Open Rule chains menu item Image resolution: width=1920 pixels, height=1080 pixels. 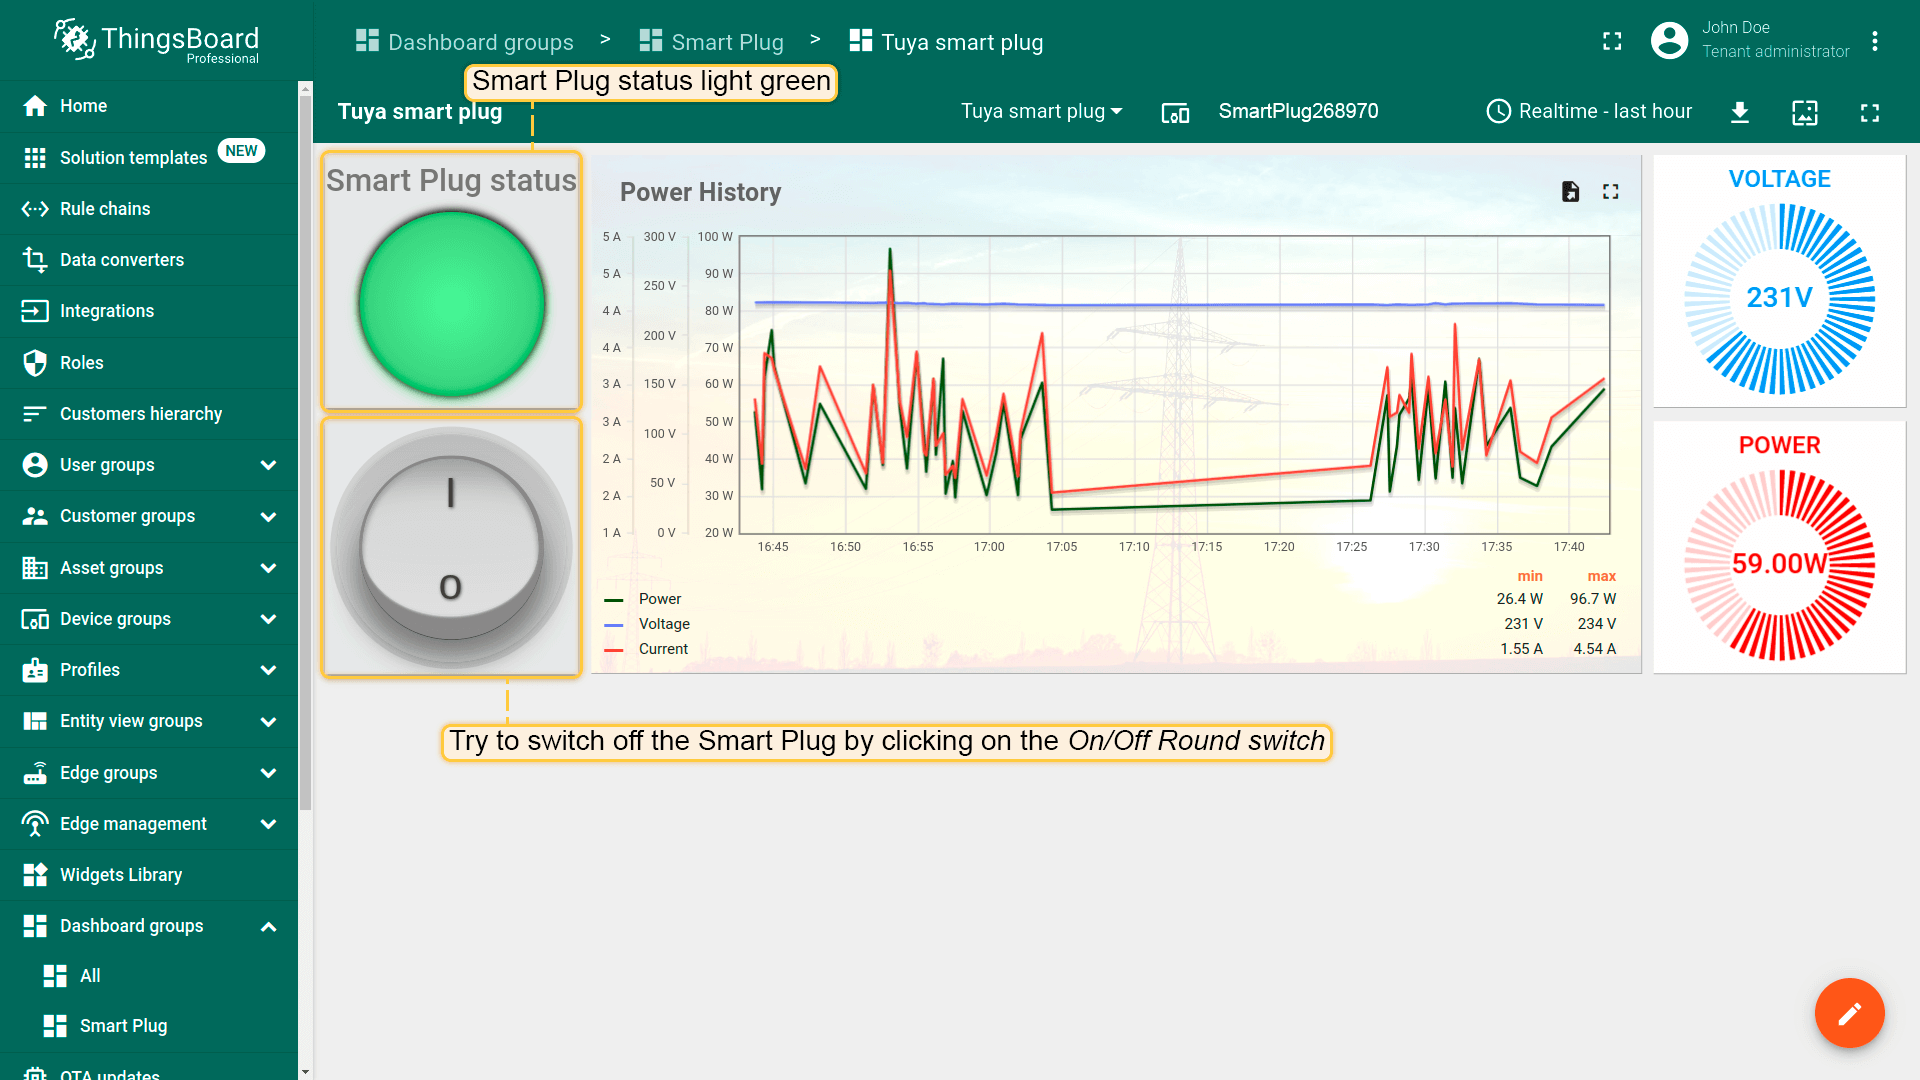point(104,209)
